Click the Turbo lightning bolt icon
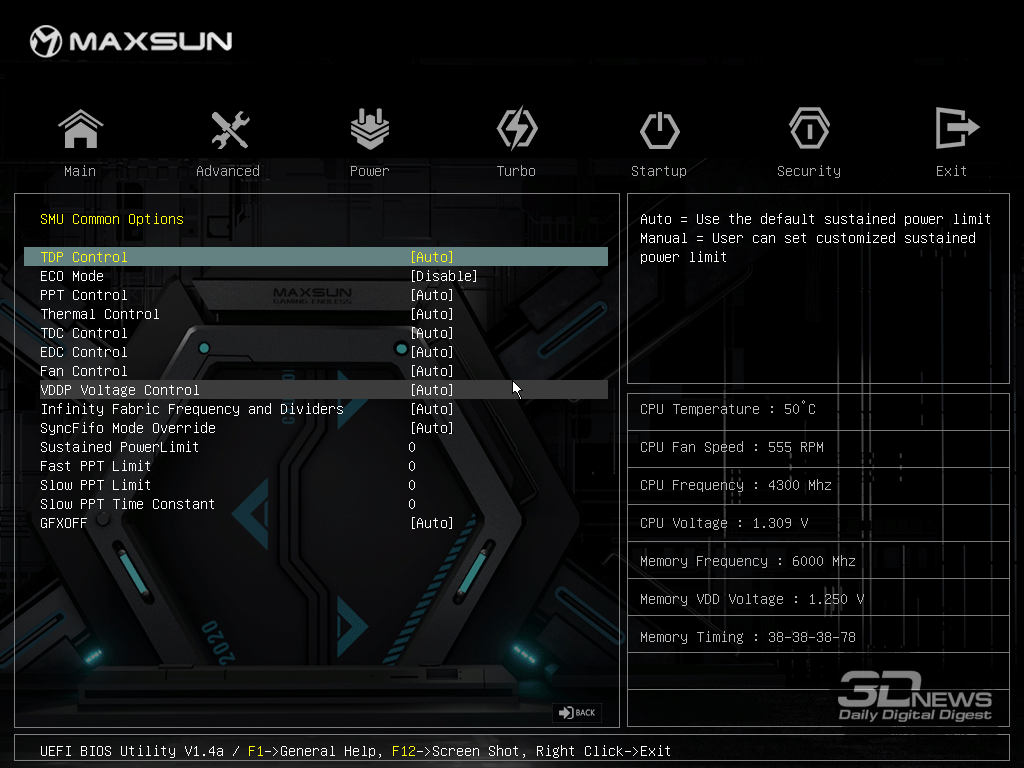Image resolution: width=1024 pixels, height=768 pixels. pos(517,129)
